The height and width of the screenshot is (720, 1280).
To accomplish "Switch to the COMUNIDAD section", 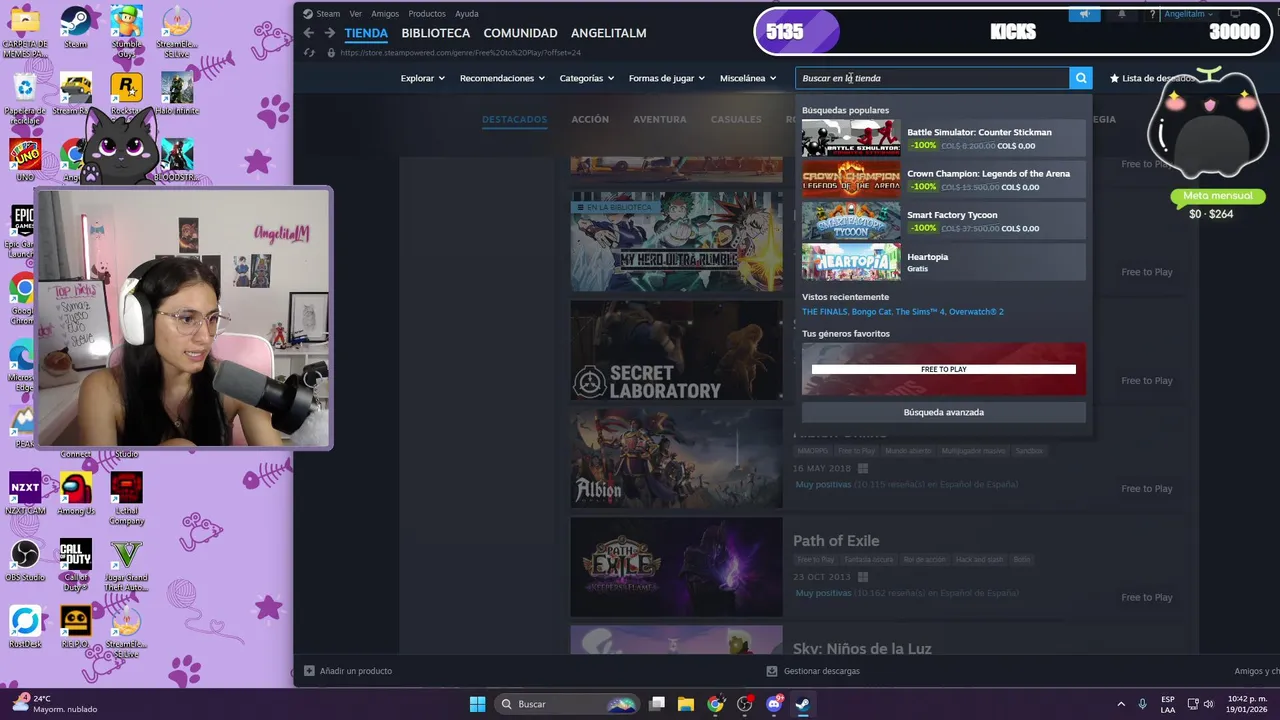I will point(520,33).
